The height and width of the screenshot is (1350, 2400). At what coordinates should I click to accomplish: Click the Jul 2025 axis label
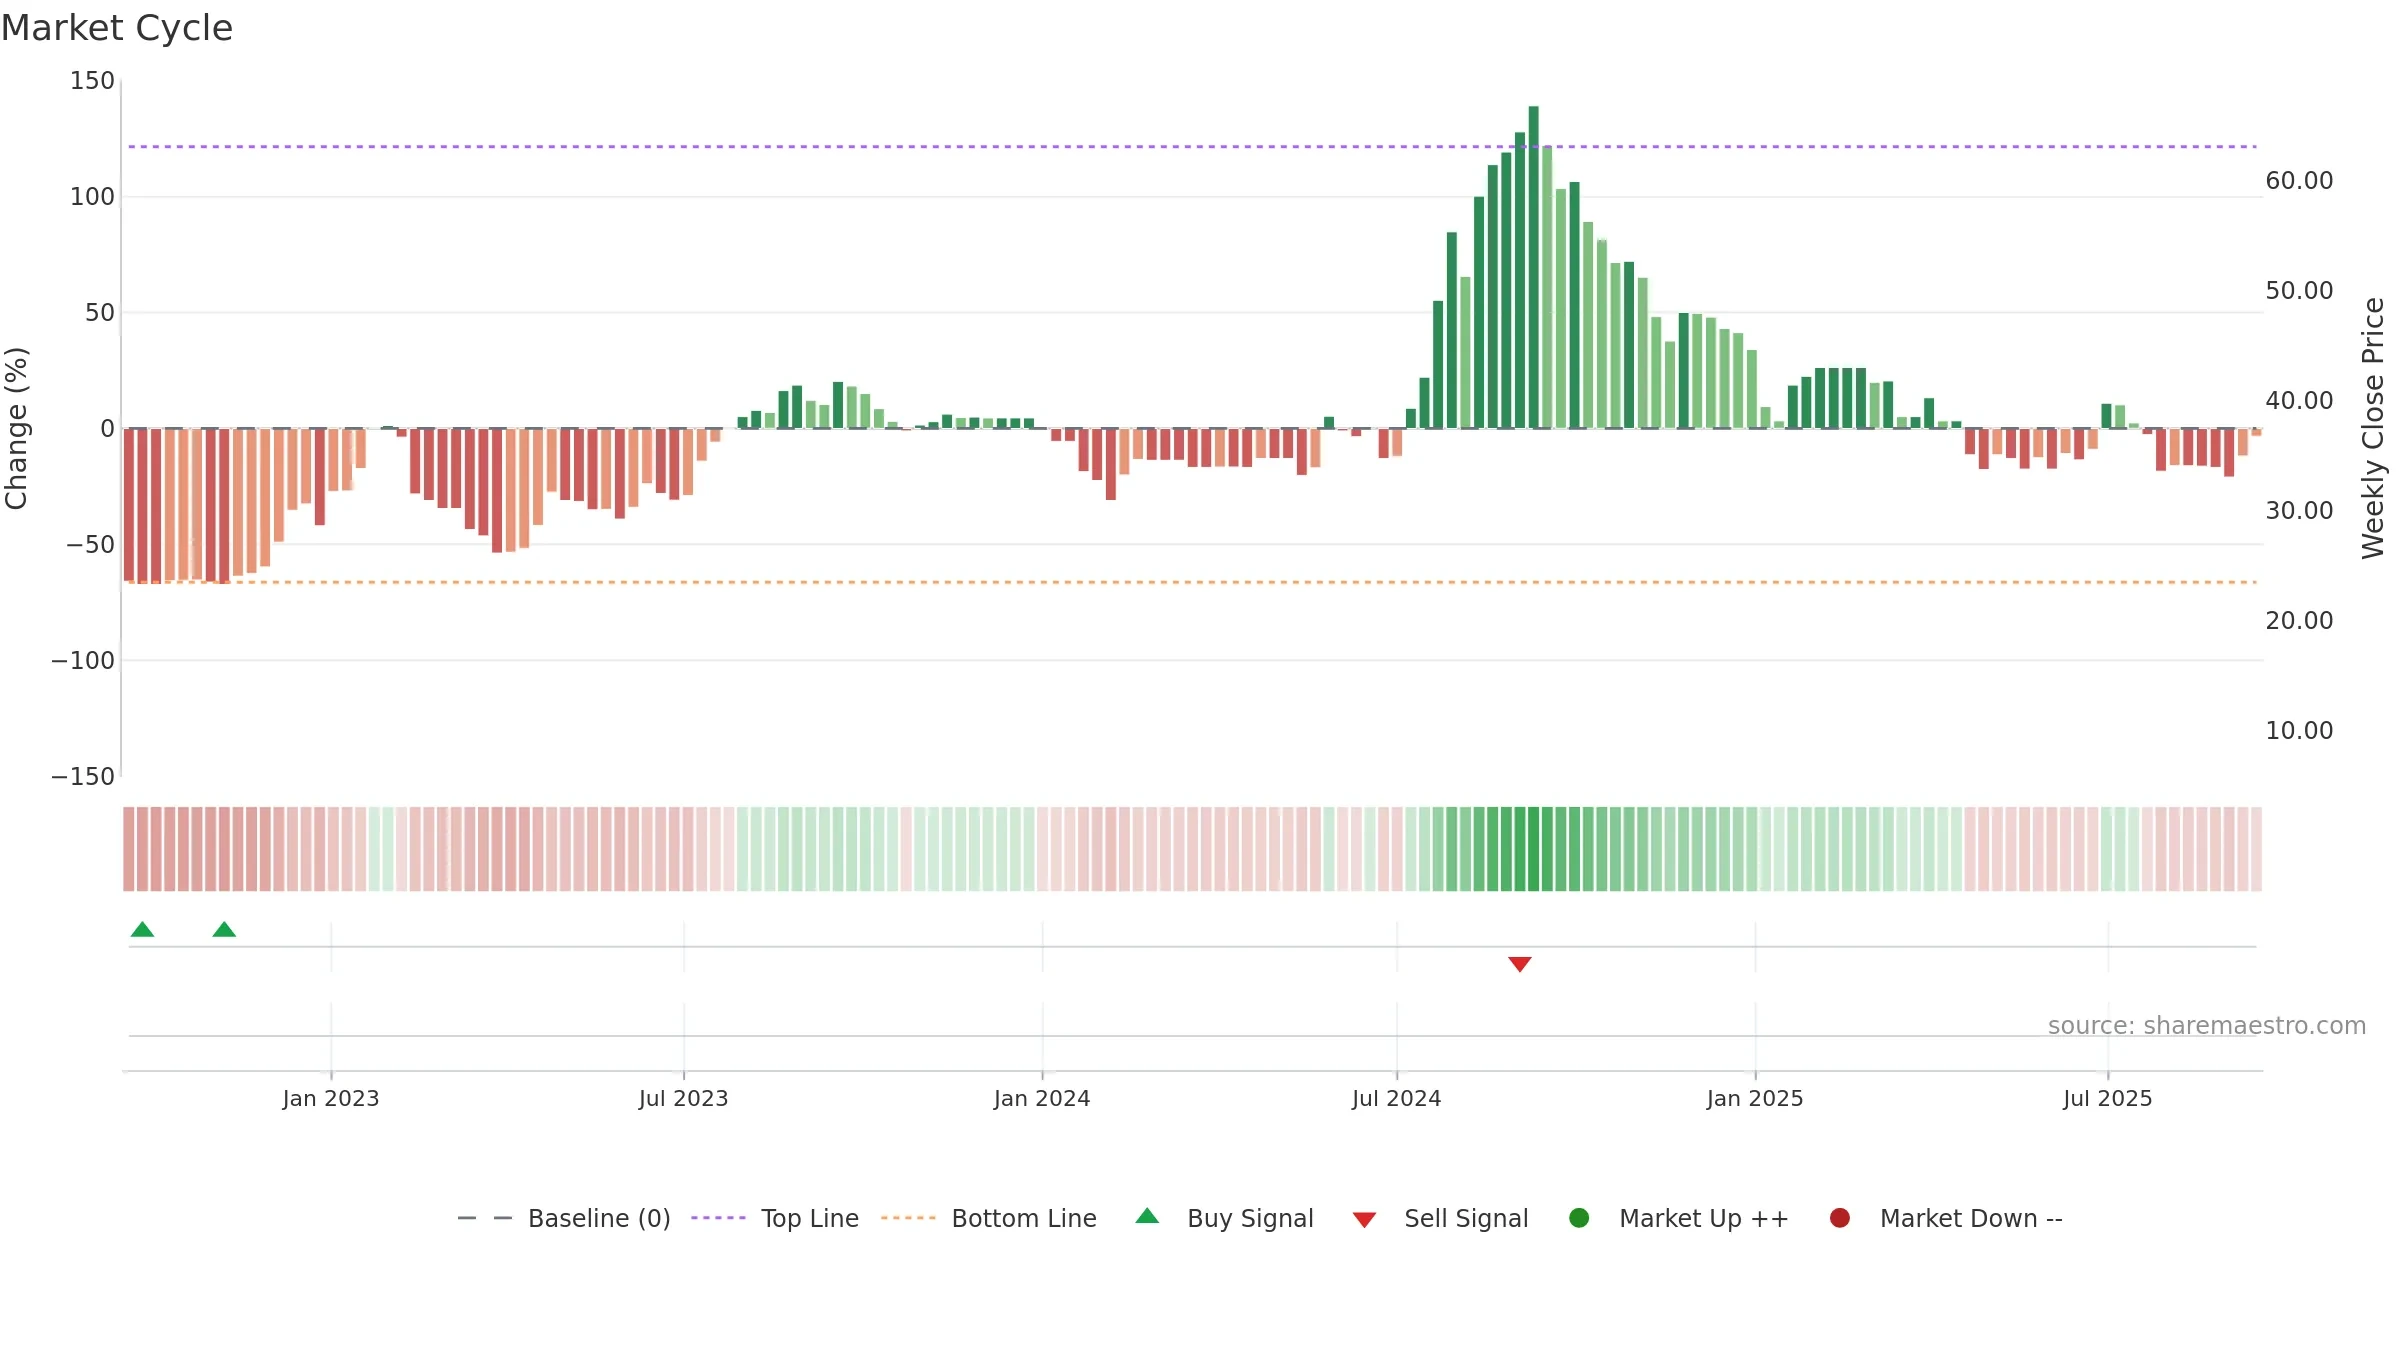click(2108, 1098)
